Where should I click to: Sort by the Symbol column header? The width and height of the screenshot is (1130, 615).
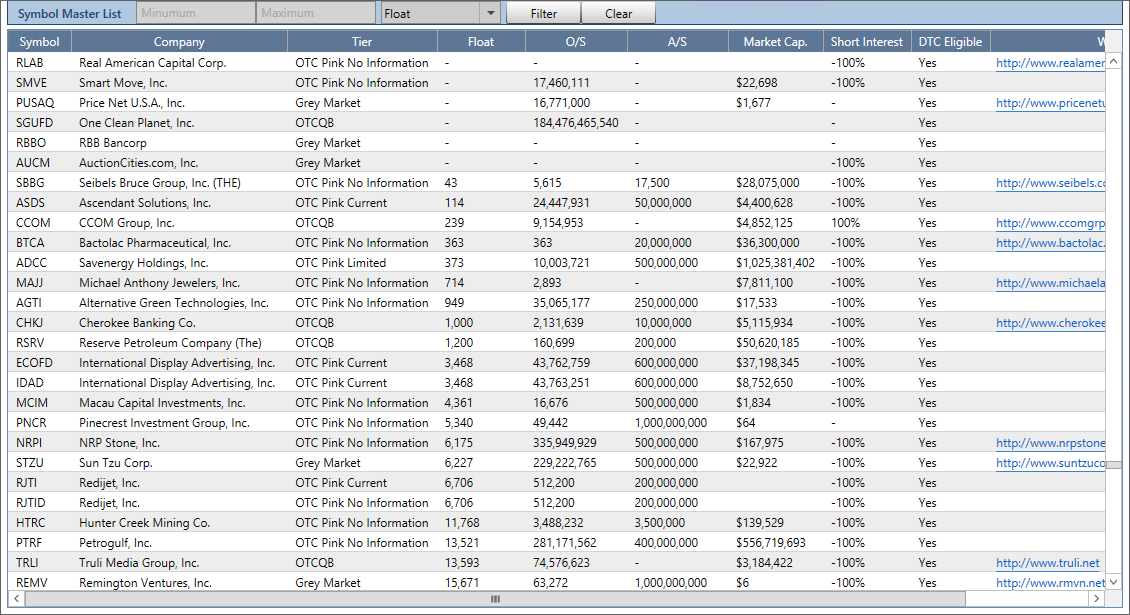pyautogui.click(x=40, y=42)
